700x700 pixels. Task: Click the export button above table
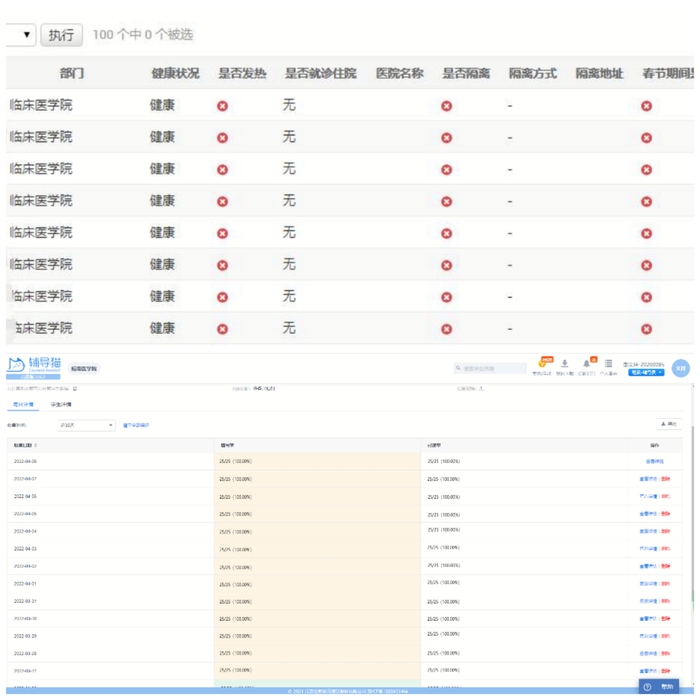pyautogui.click(x=670, y=425)
